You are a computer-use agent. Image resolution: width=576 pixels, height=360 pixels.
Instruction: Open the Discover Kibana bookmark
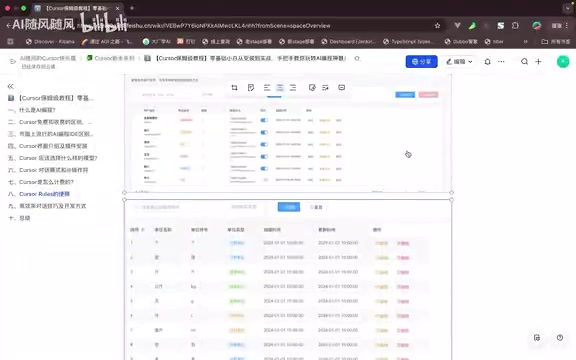(50, 42)
